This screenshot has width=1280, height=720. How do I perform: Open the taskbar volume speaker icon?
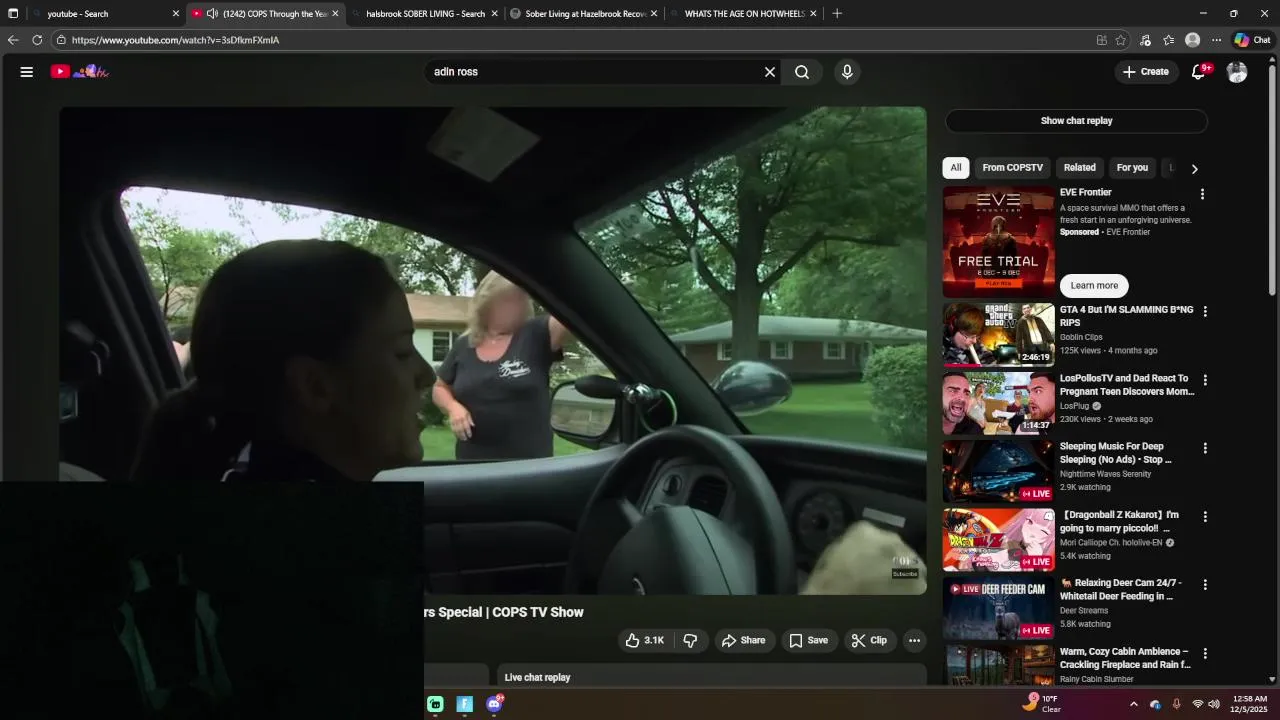point(1214,704)
